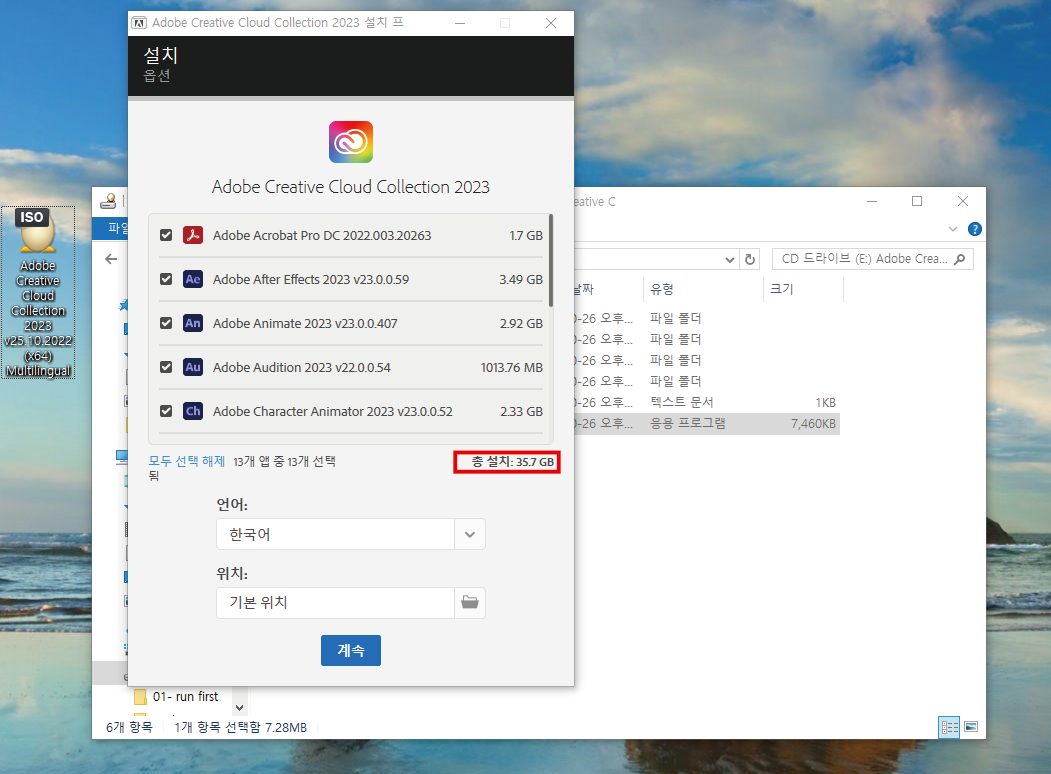Open folder browse icon next to 기본 위치
Image resolution: width=1051 pixels, height=774 pixels.
(470, 602)
